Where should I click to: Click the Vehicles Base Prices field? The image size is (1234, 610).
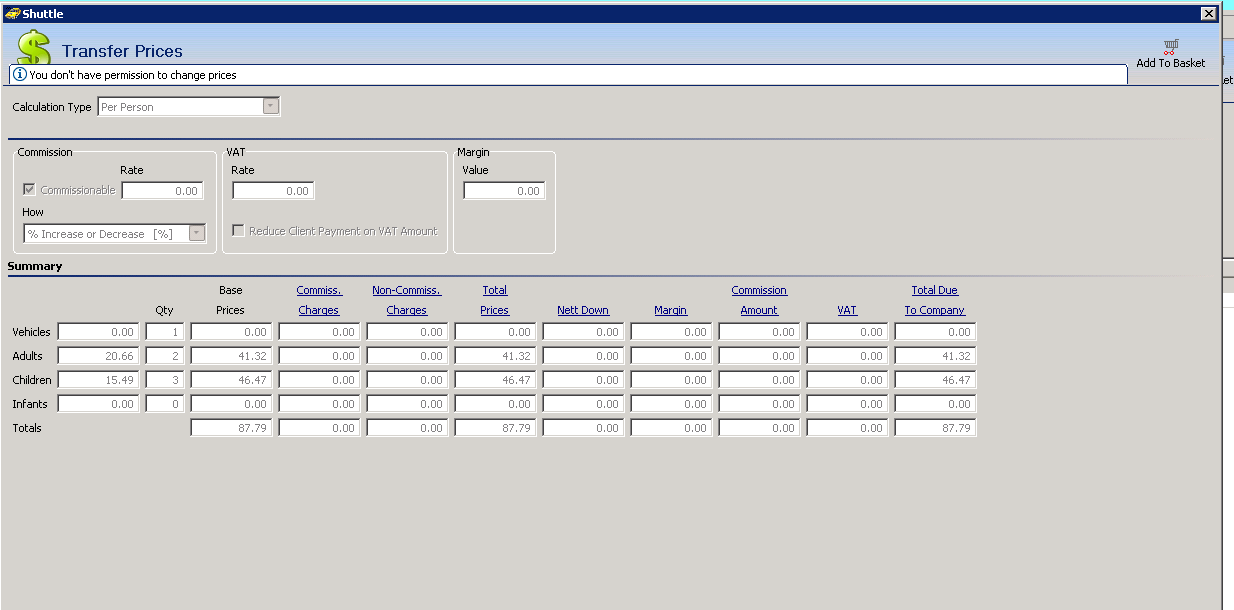point(231,332)
